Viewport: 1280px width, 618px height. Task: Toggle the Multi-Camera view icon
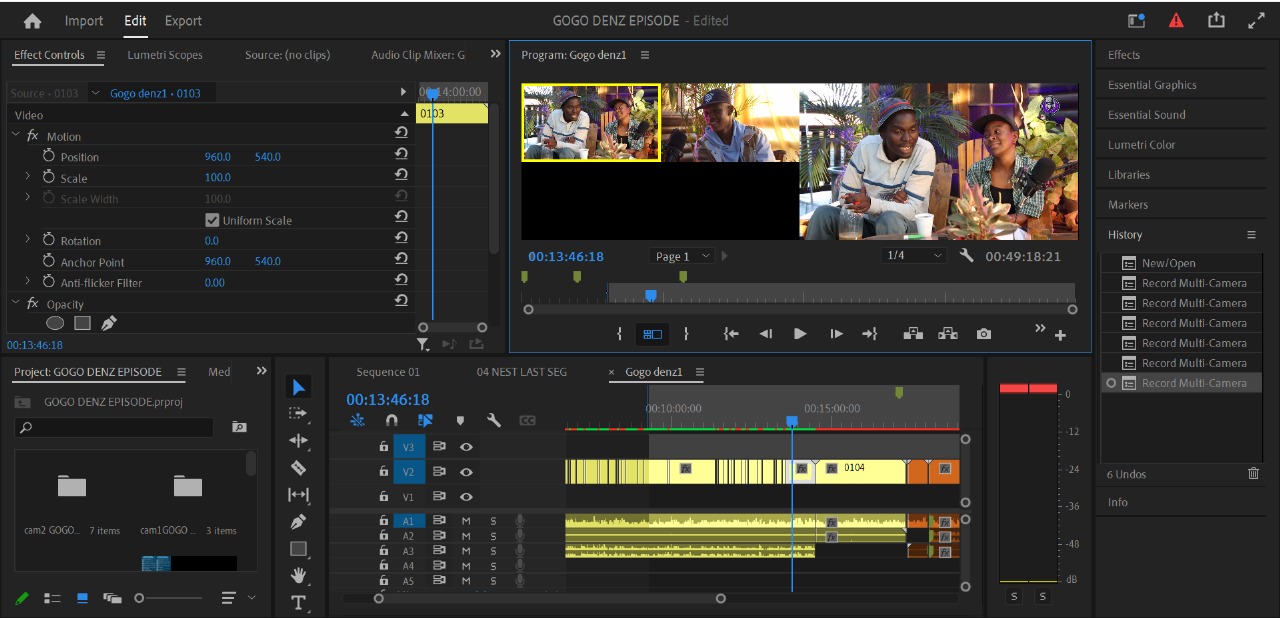pos(653,334)
